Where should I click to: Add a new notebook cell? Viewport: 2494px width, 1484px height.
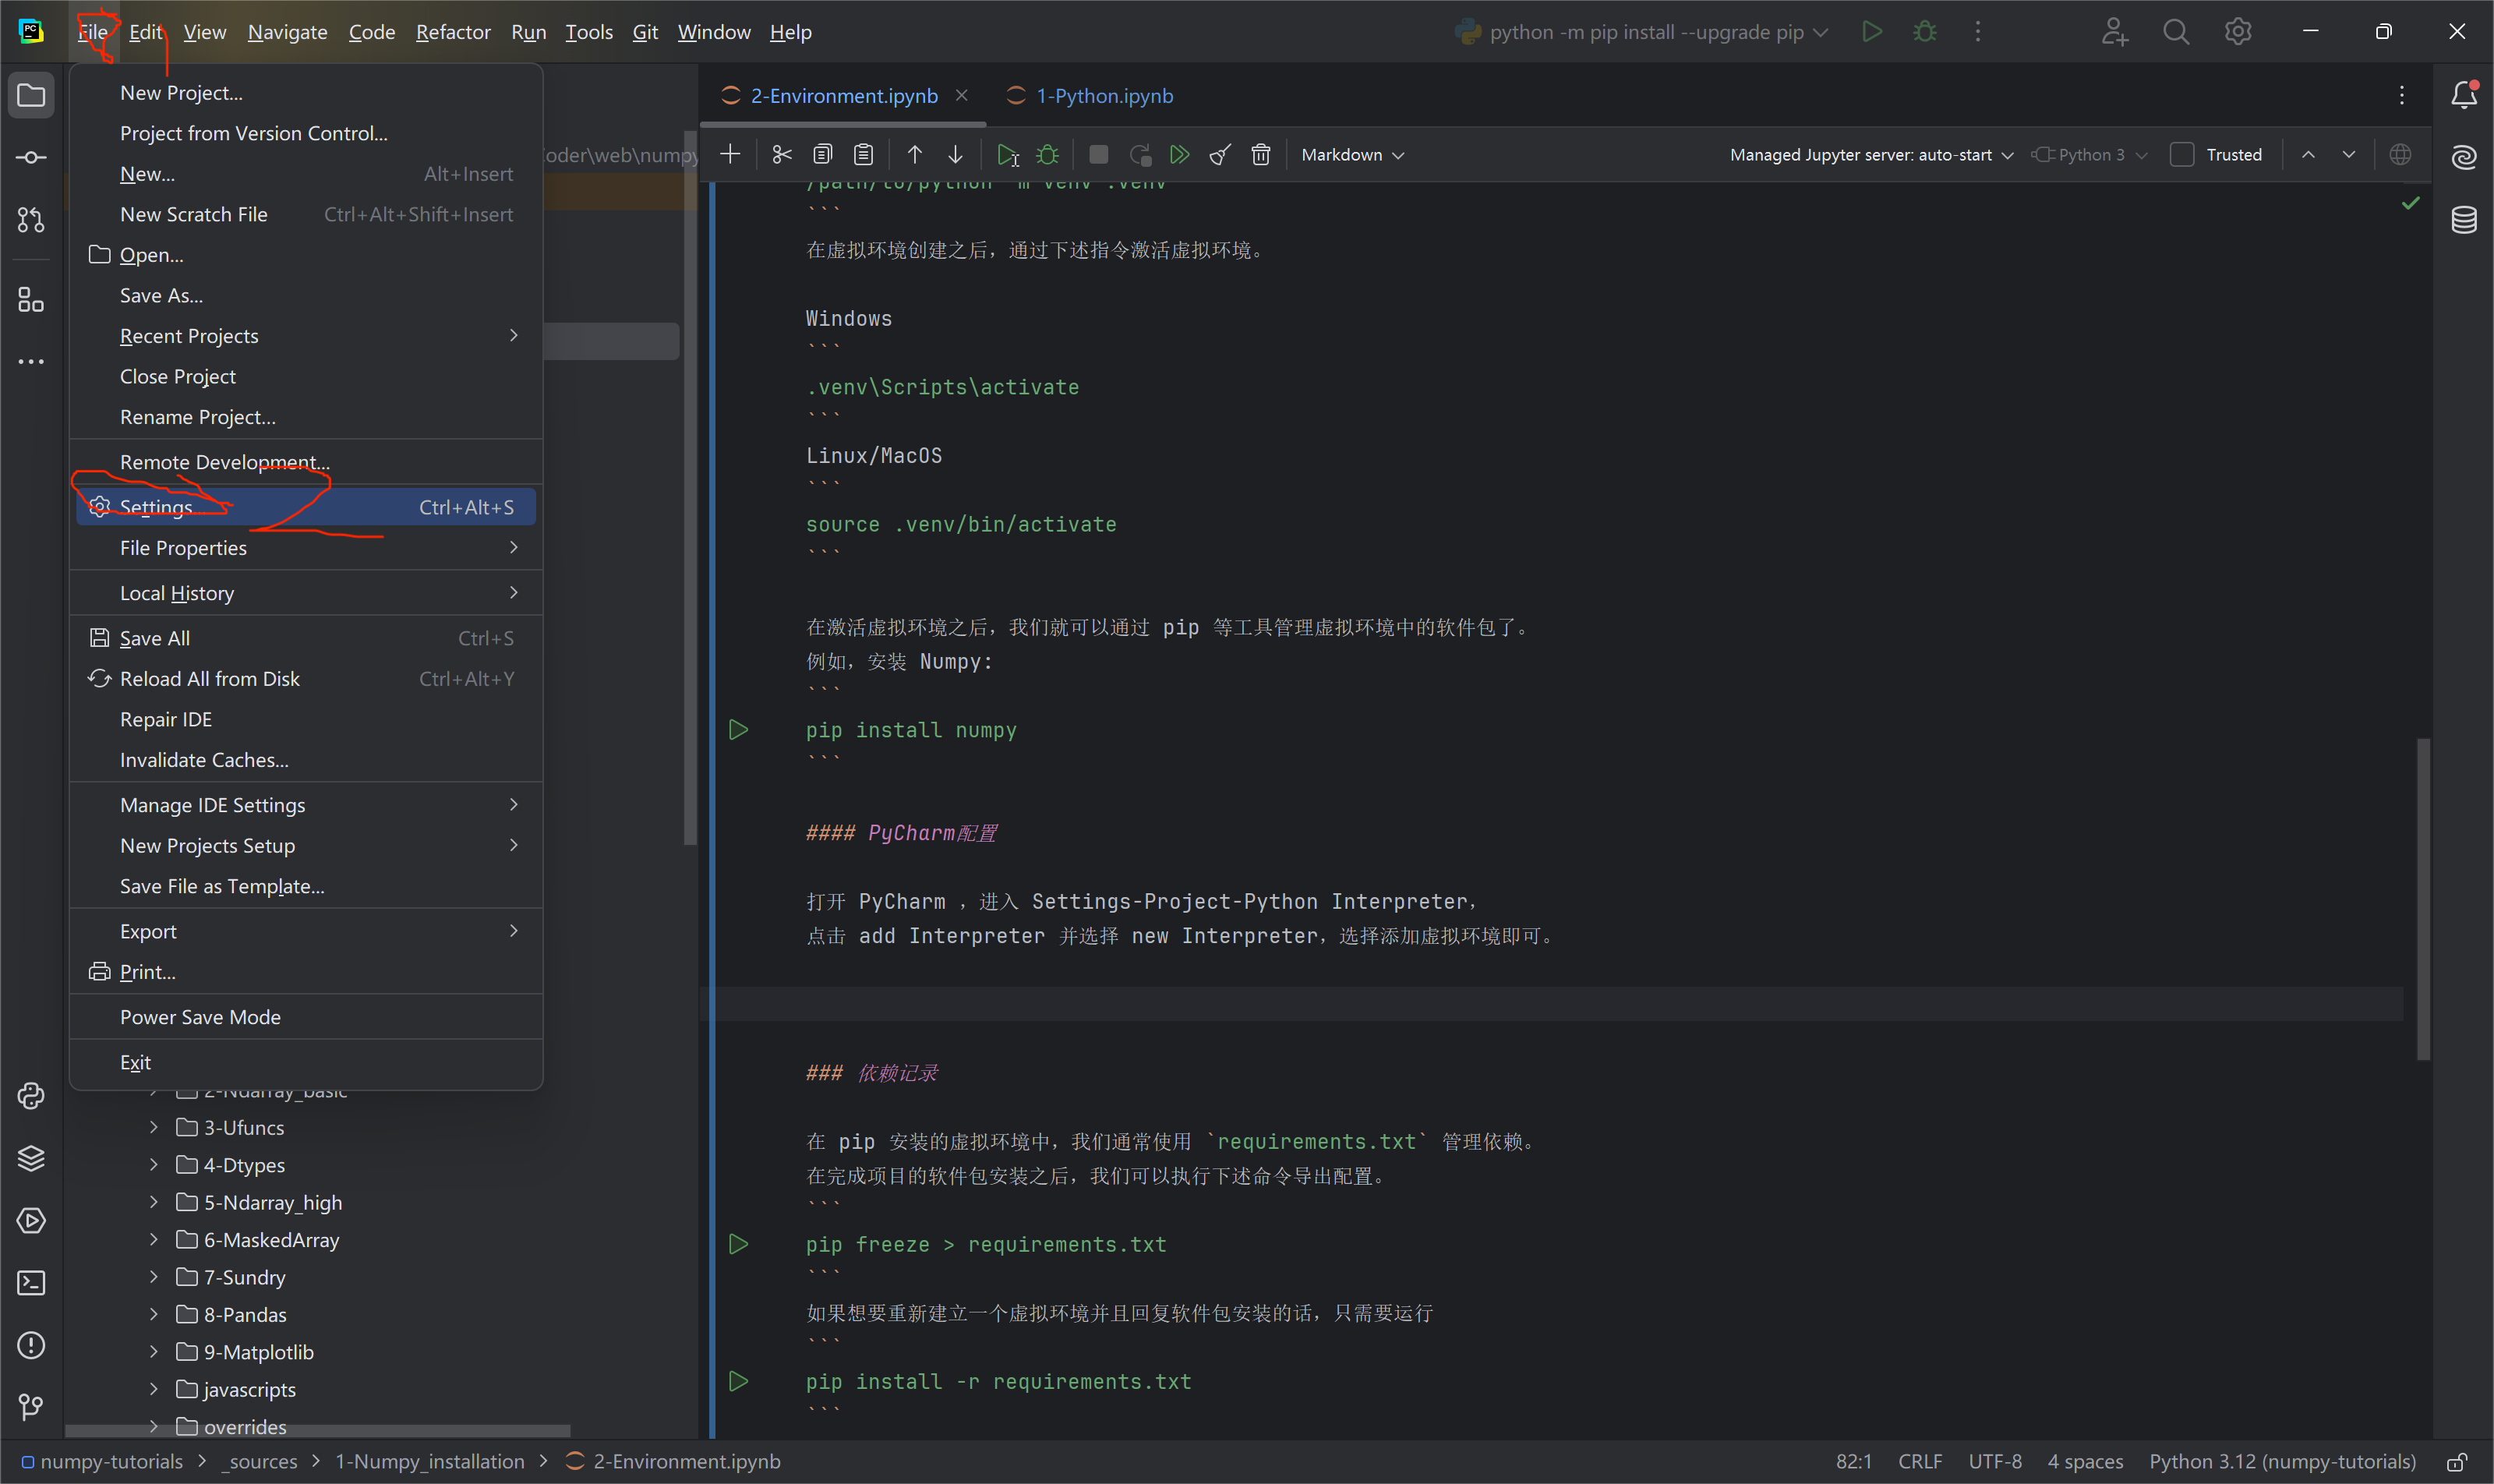click(730, 154)
